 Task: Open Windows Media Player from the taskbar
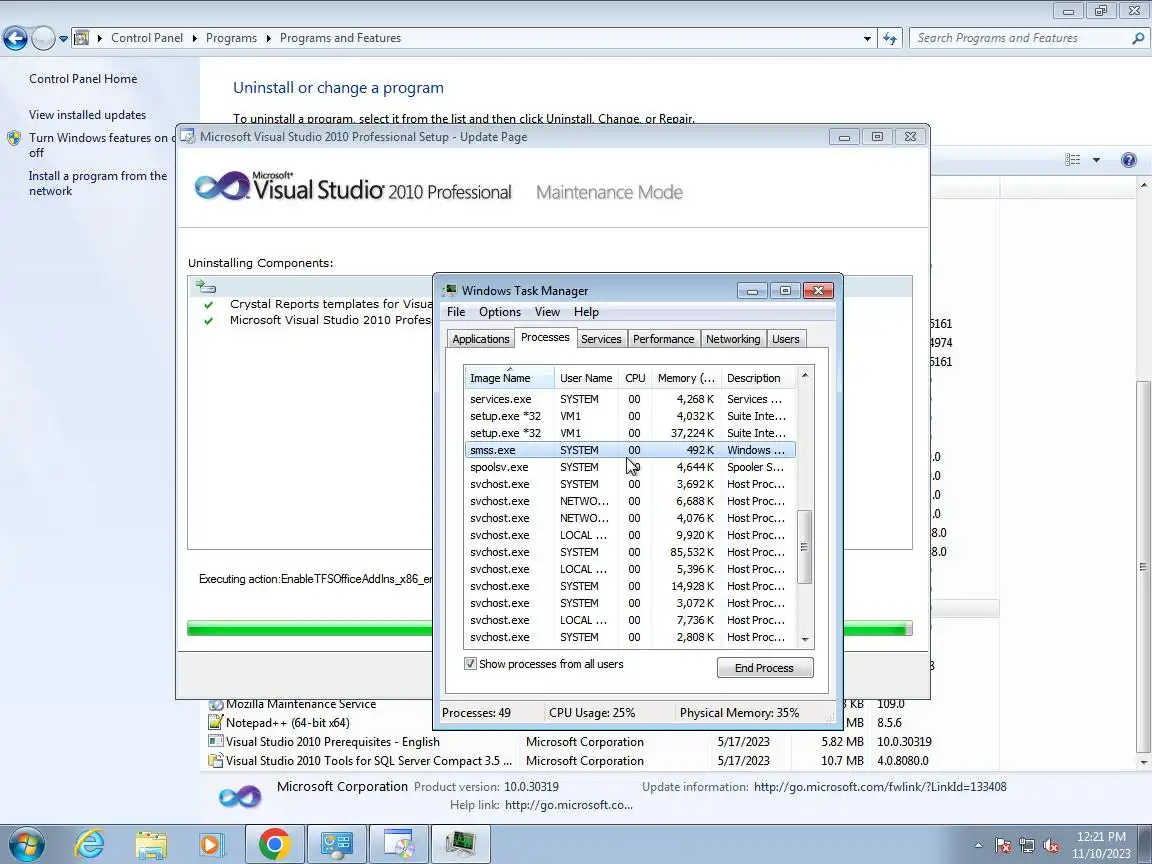click(x=212, y=845)
